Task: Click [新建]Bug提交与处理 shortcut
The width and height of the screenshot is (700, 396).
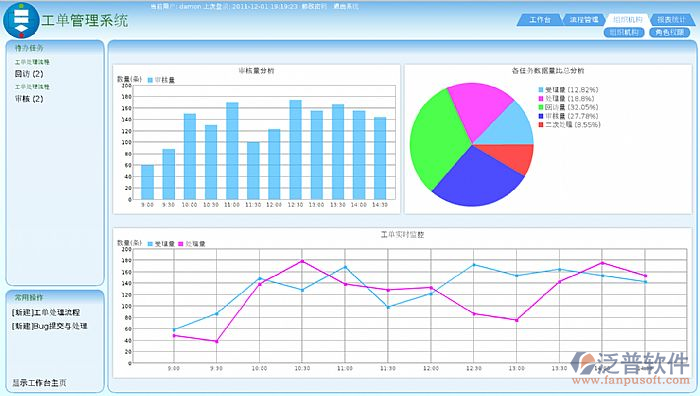Action: 50,326
